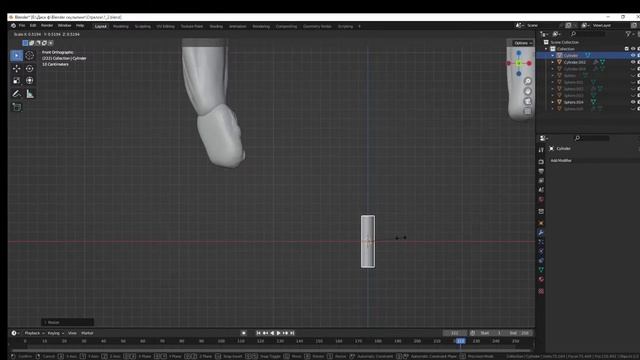Viewport: 640px width, 360px height.
Task: Click the current frame number field
Action: pos(455,333)
